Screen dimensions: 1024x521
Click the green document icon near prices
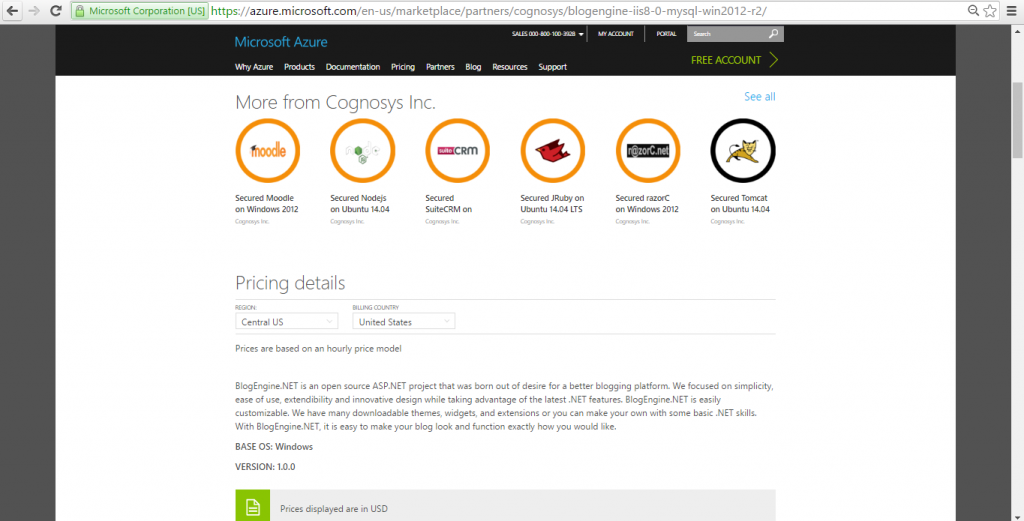click(253, 507)
